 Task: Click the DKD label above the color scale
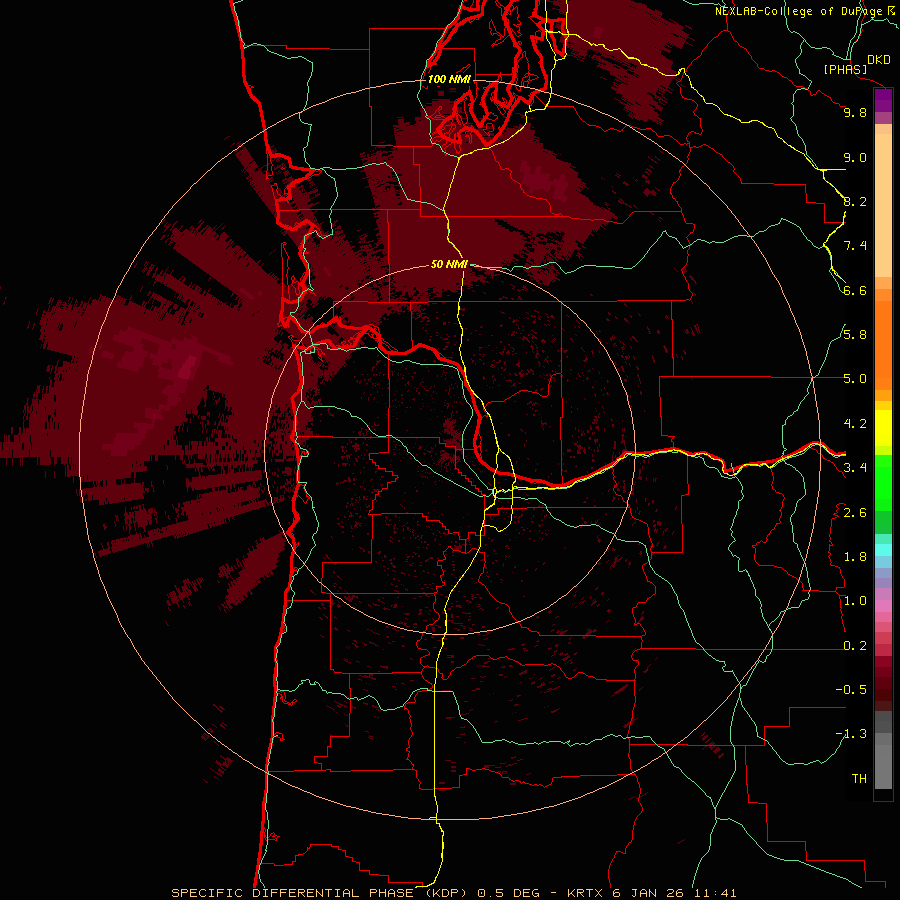[x=879, y=60]
